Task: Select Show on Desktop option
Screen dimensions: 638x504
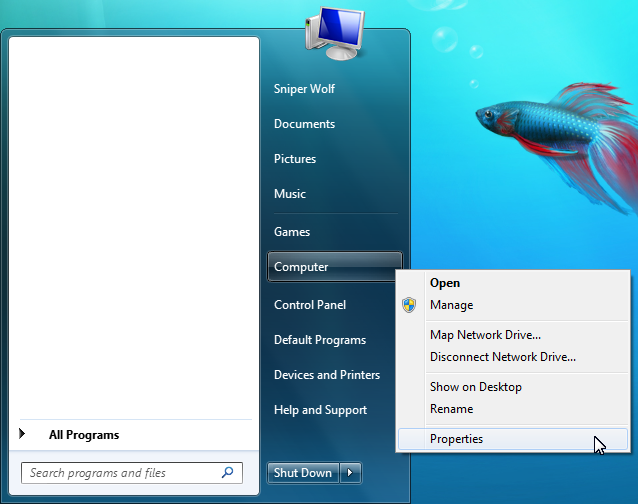Action: [x=513, y=387]
